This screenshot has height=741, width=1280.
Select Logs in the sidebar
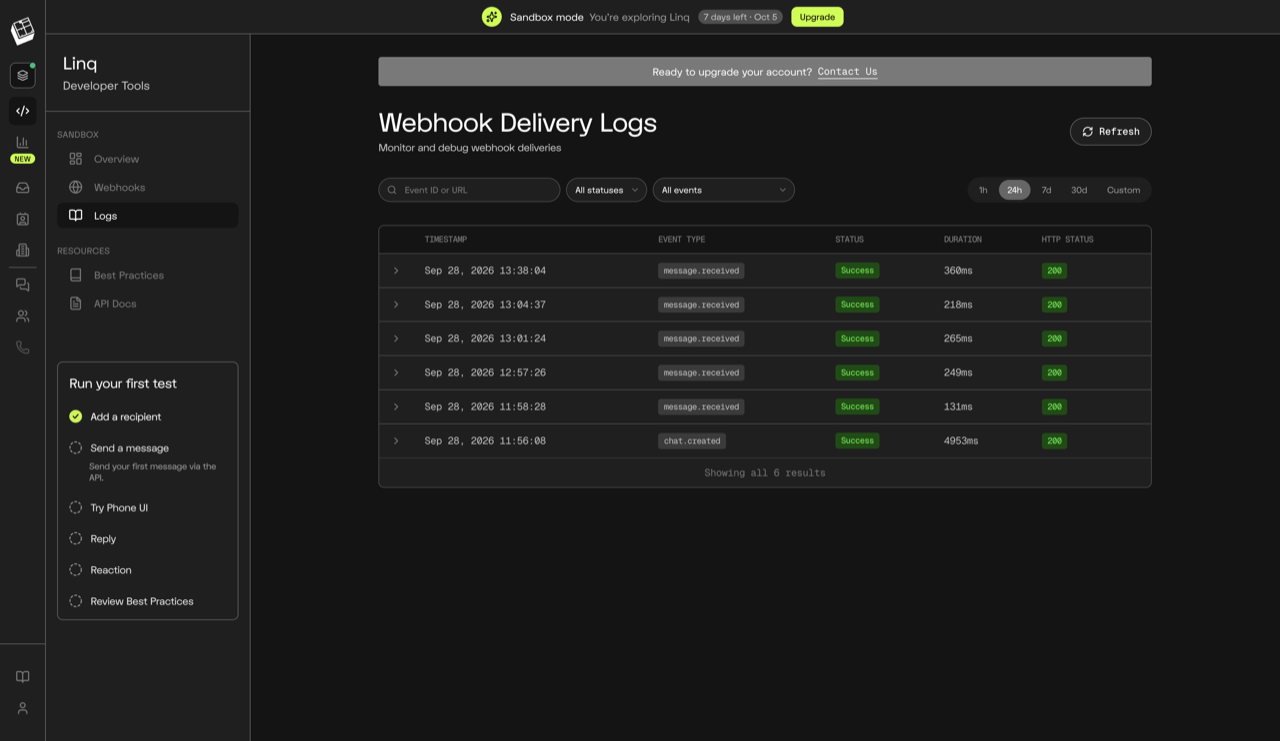tap(148, 215)
